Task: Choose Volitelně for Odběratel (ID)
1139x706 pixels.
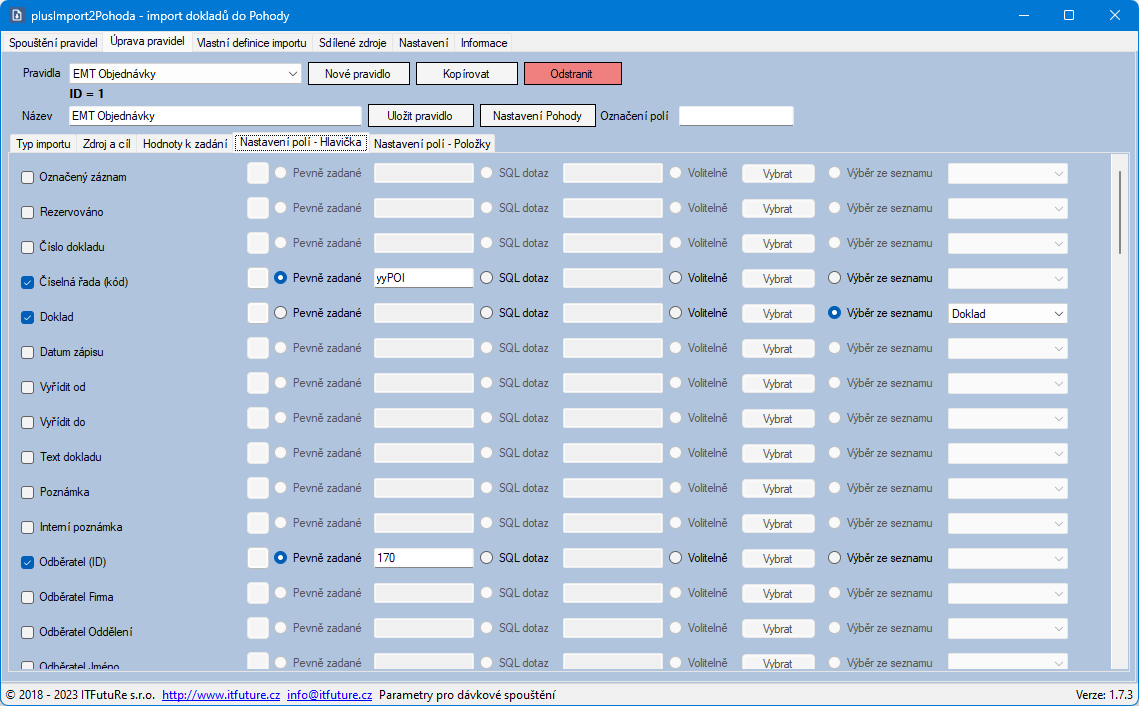Action: [676, 558]
